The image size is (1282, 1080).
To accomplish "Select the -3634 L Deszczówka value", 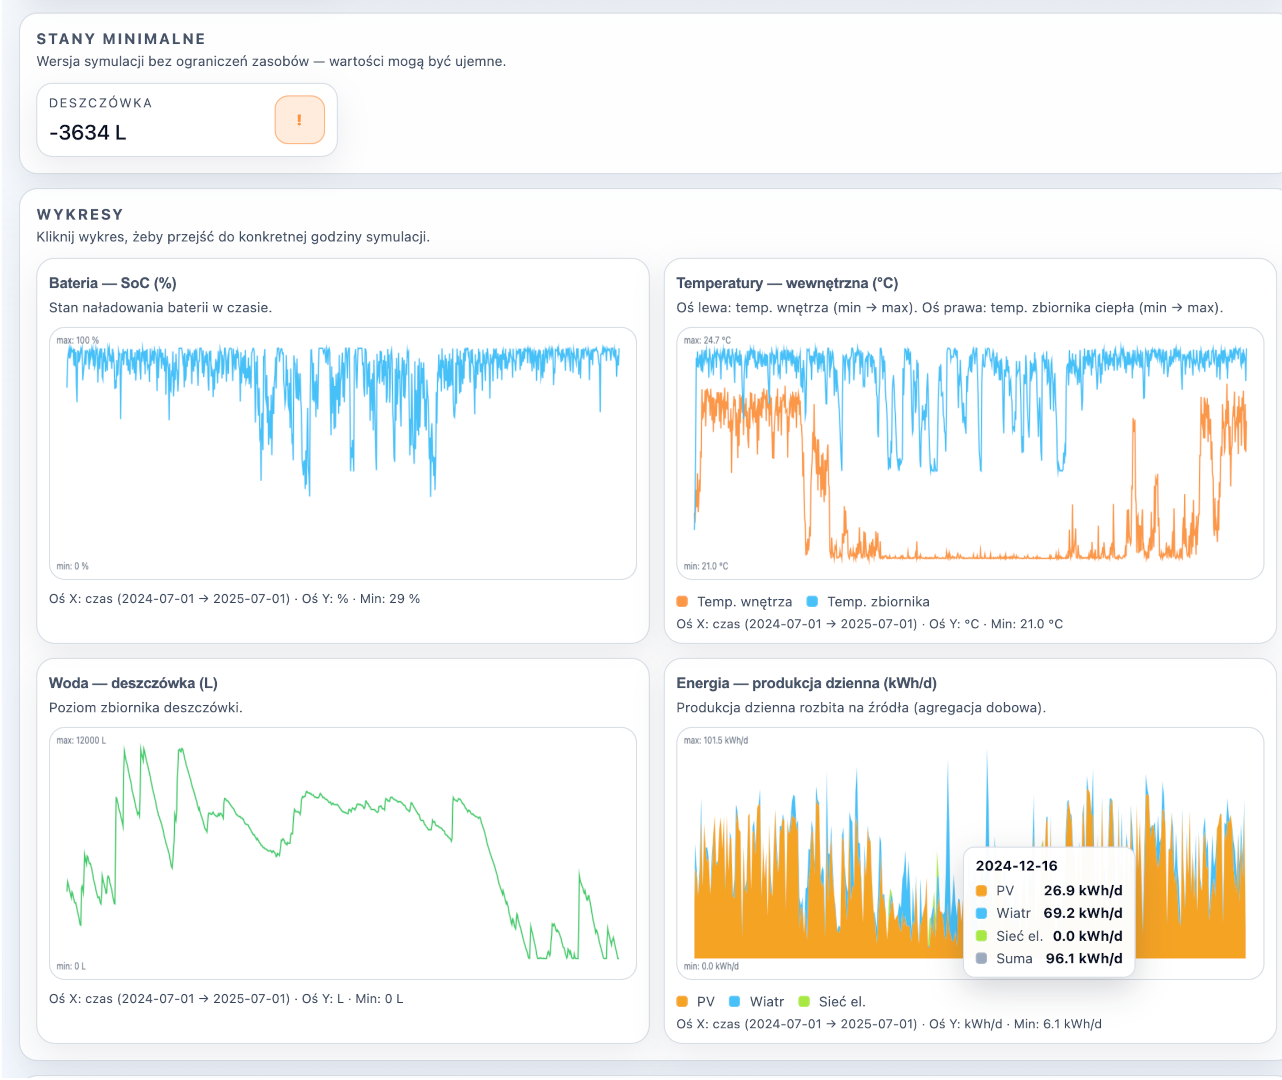I will (x=88, y=133).
